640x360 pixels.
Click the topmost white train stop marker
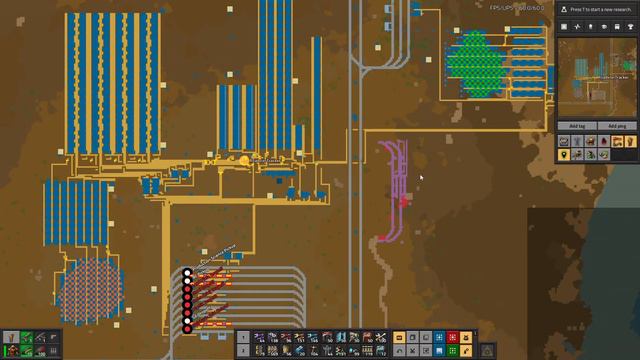tap(187, 273)
